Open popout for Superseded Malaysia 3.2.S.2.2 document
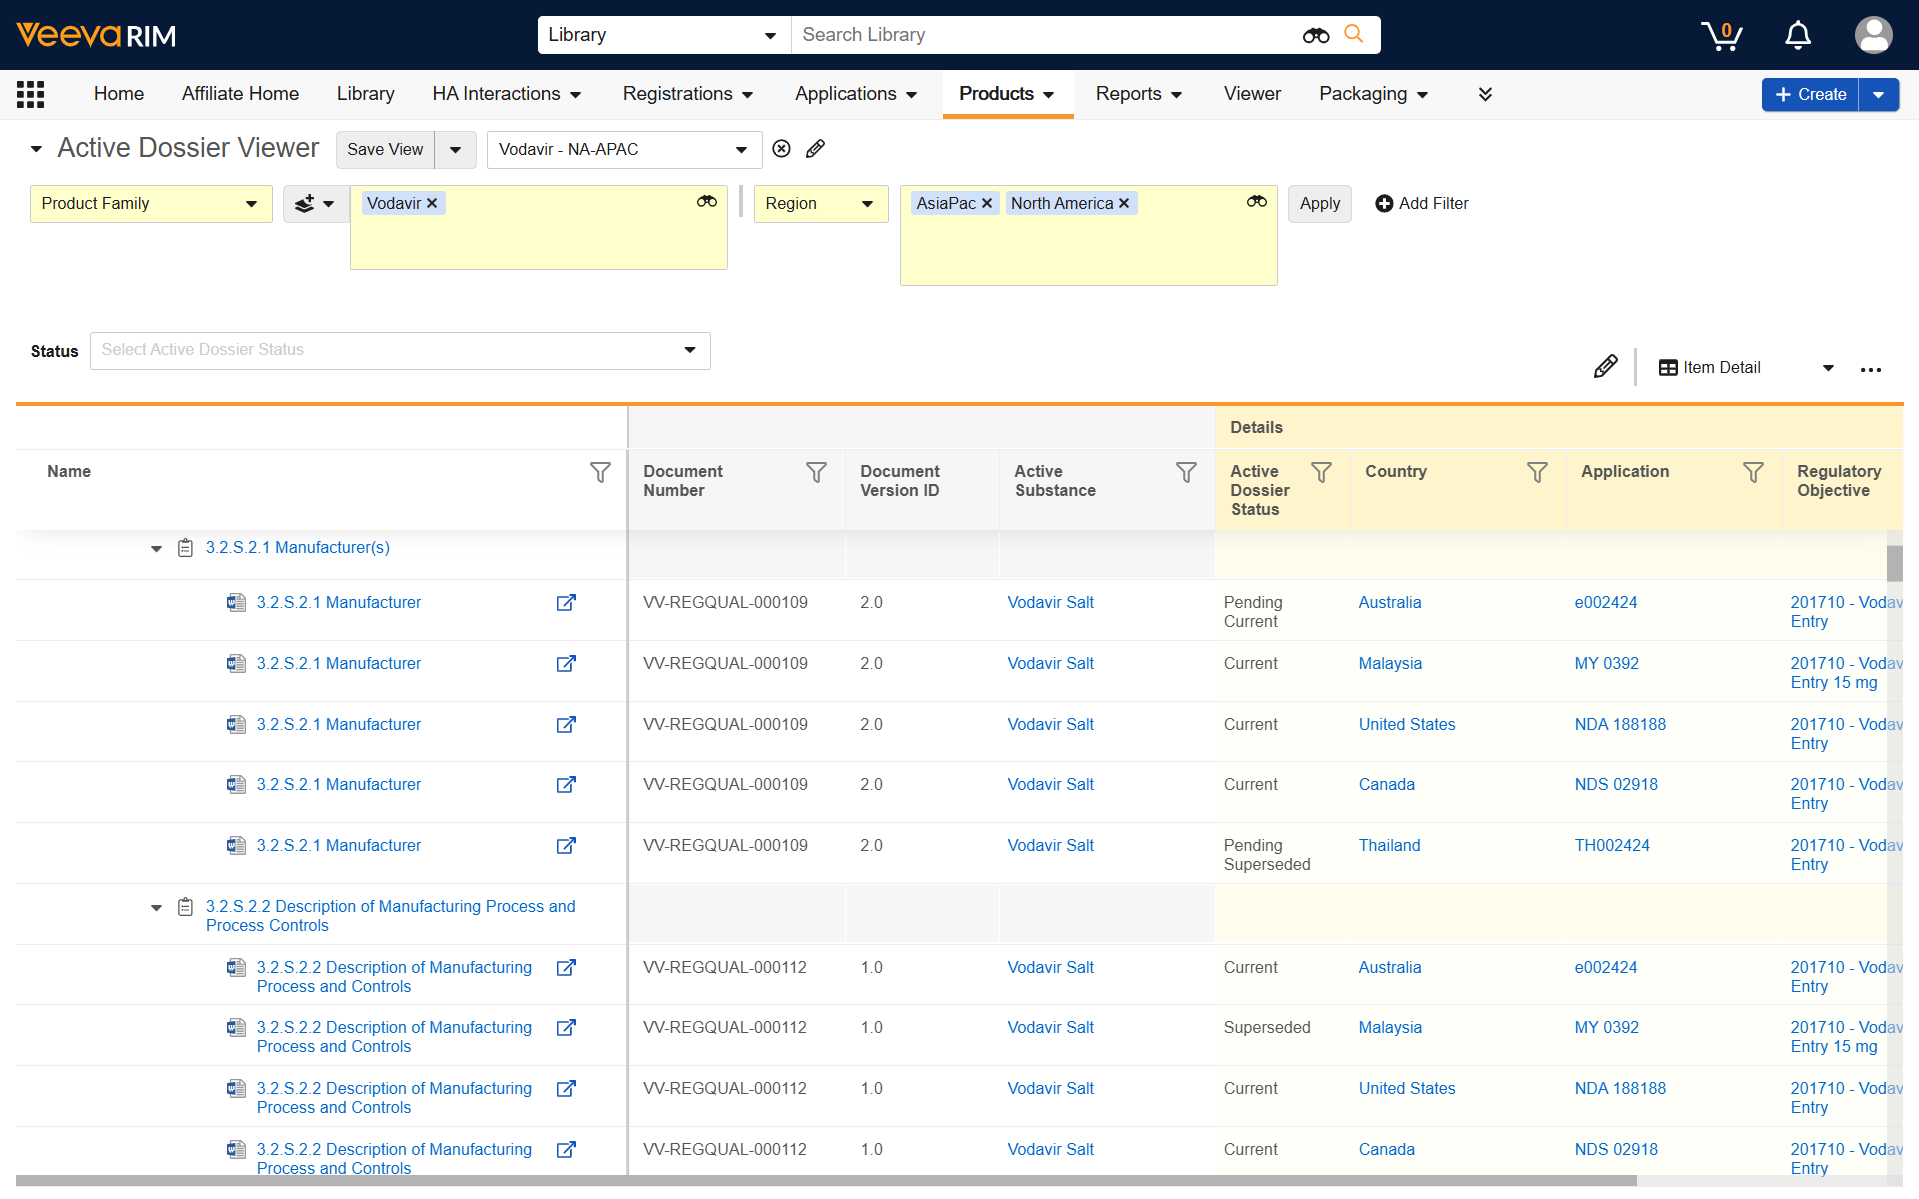Screen dimensions: 1919x1199 coord(566,1028)
